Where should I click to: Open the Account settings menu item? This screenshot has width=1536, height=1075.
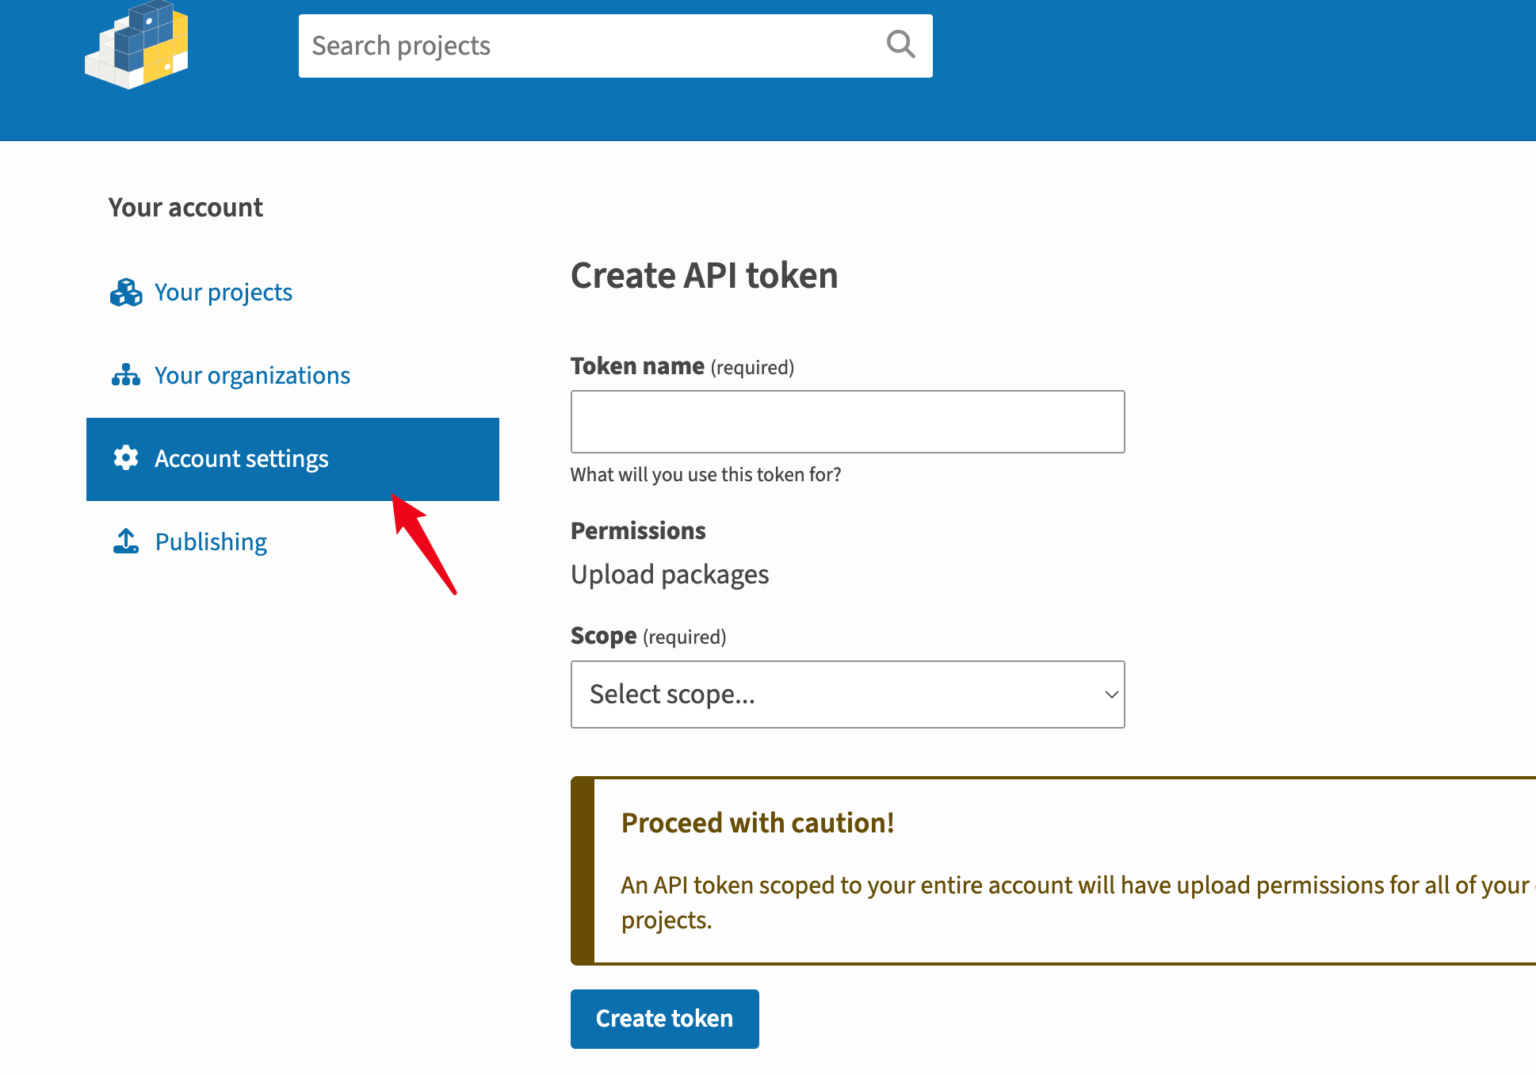pyautogui.click(x=241, y=459)
